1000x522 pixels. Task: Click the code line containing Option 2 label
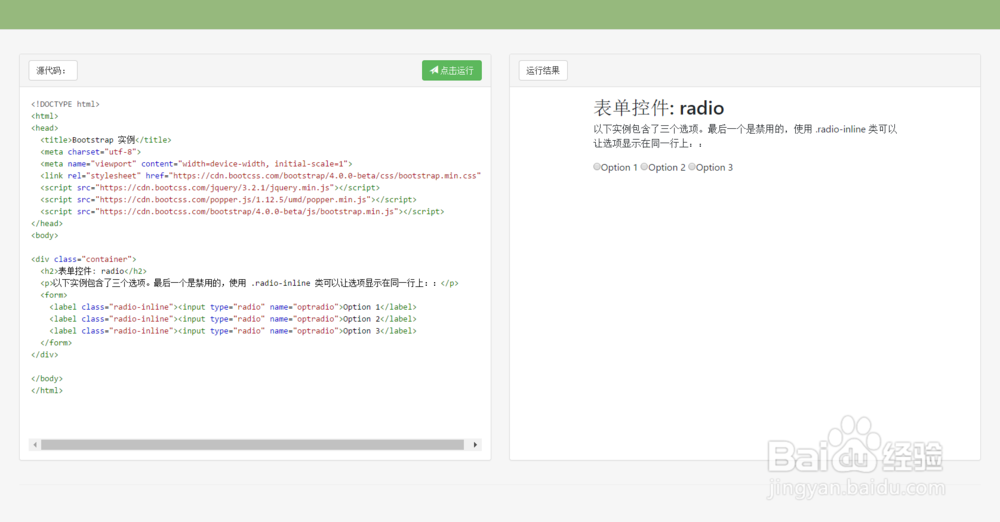[233, 319]
